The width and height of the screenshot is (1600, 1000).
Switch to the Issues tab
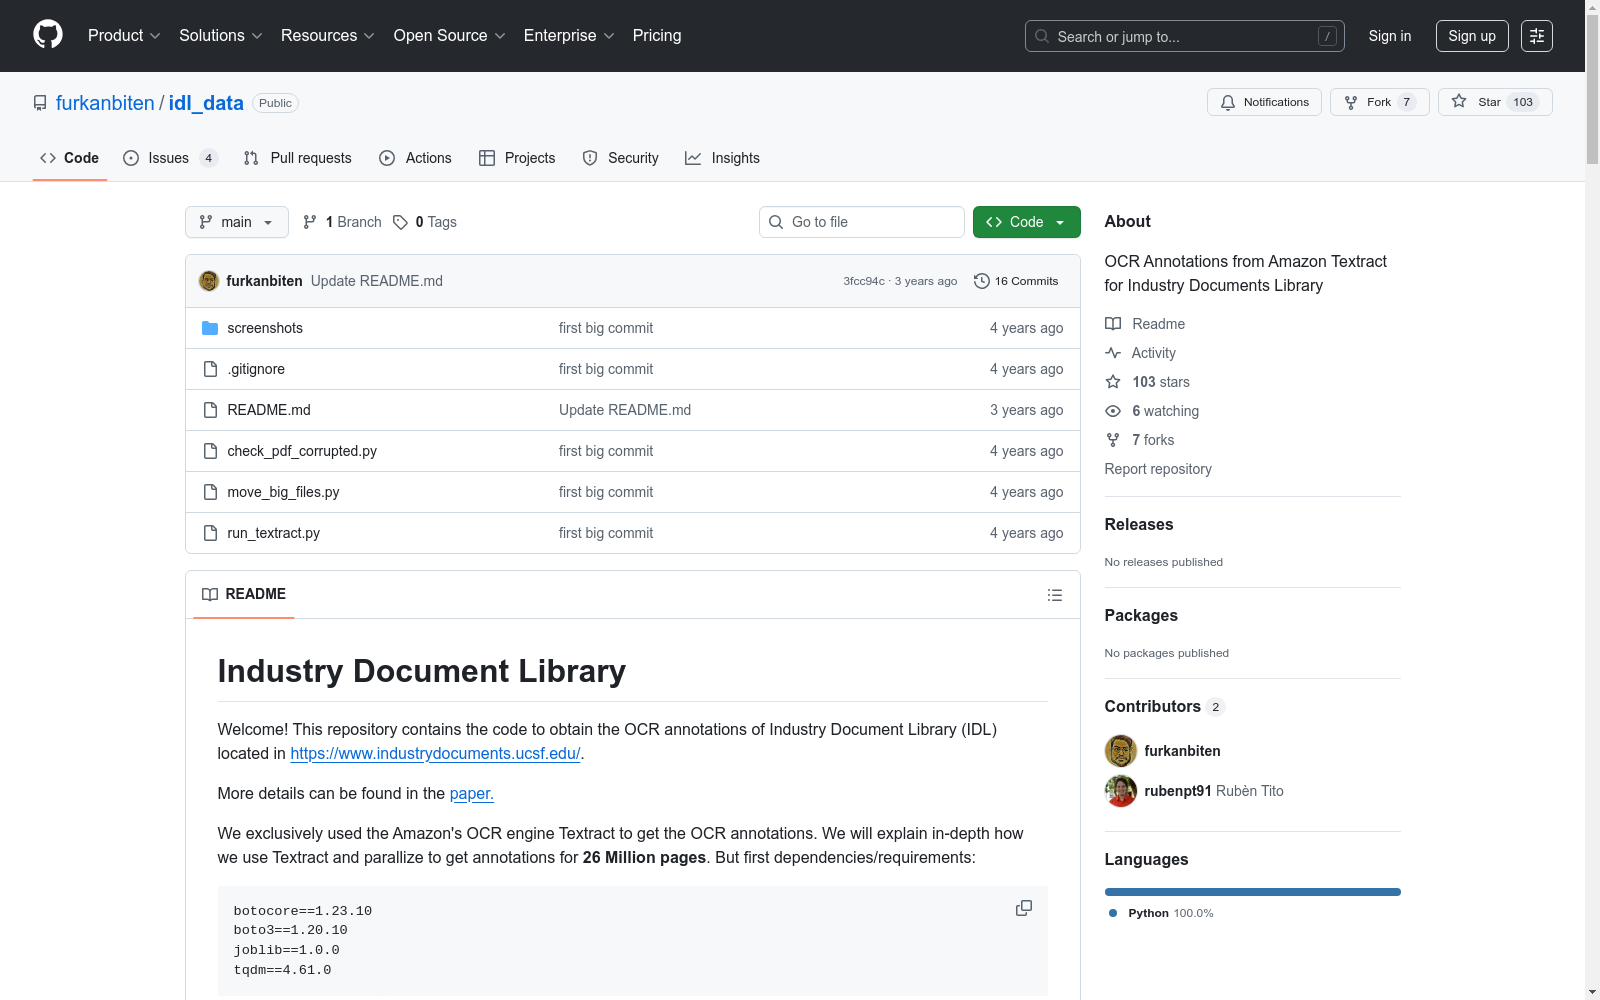170,158
